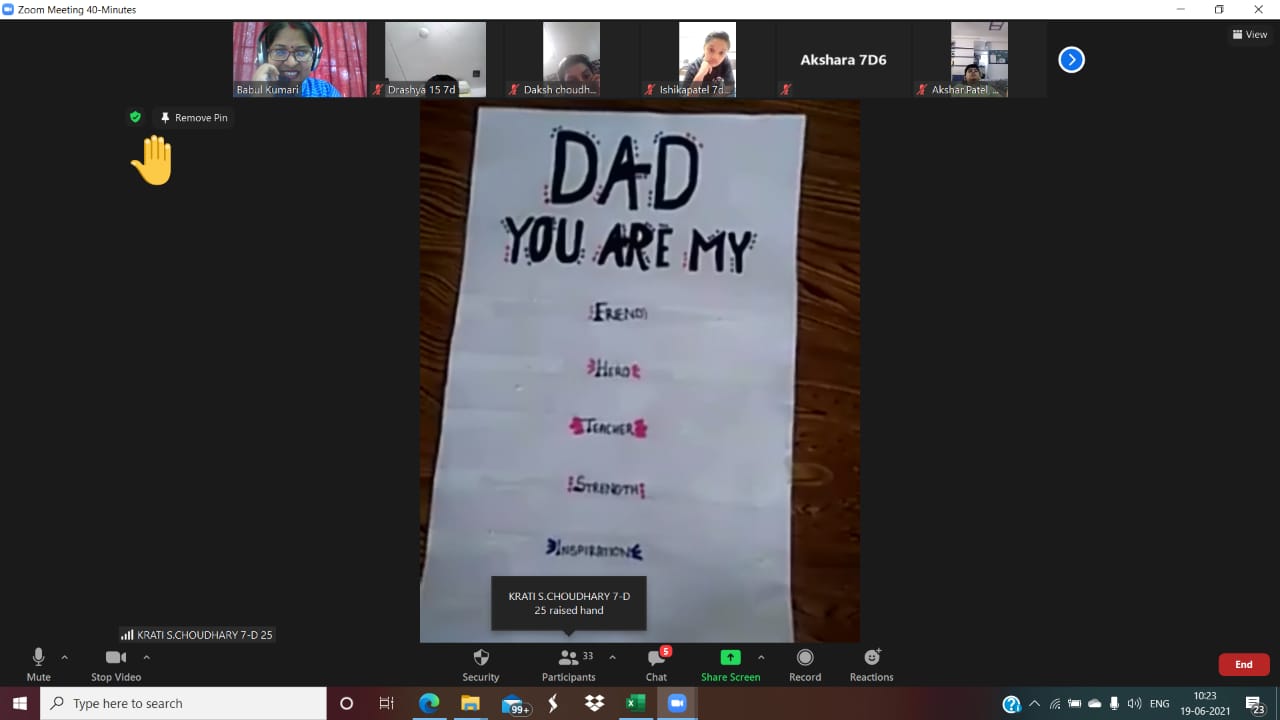Click the Type here to search box
Screen dimensions: 1280x720
[x=184, y=704]
